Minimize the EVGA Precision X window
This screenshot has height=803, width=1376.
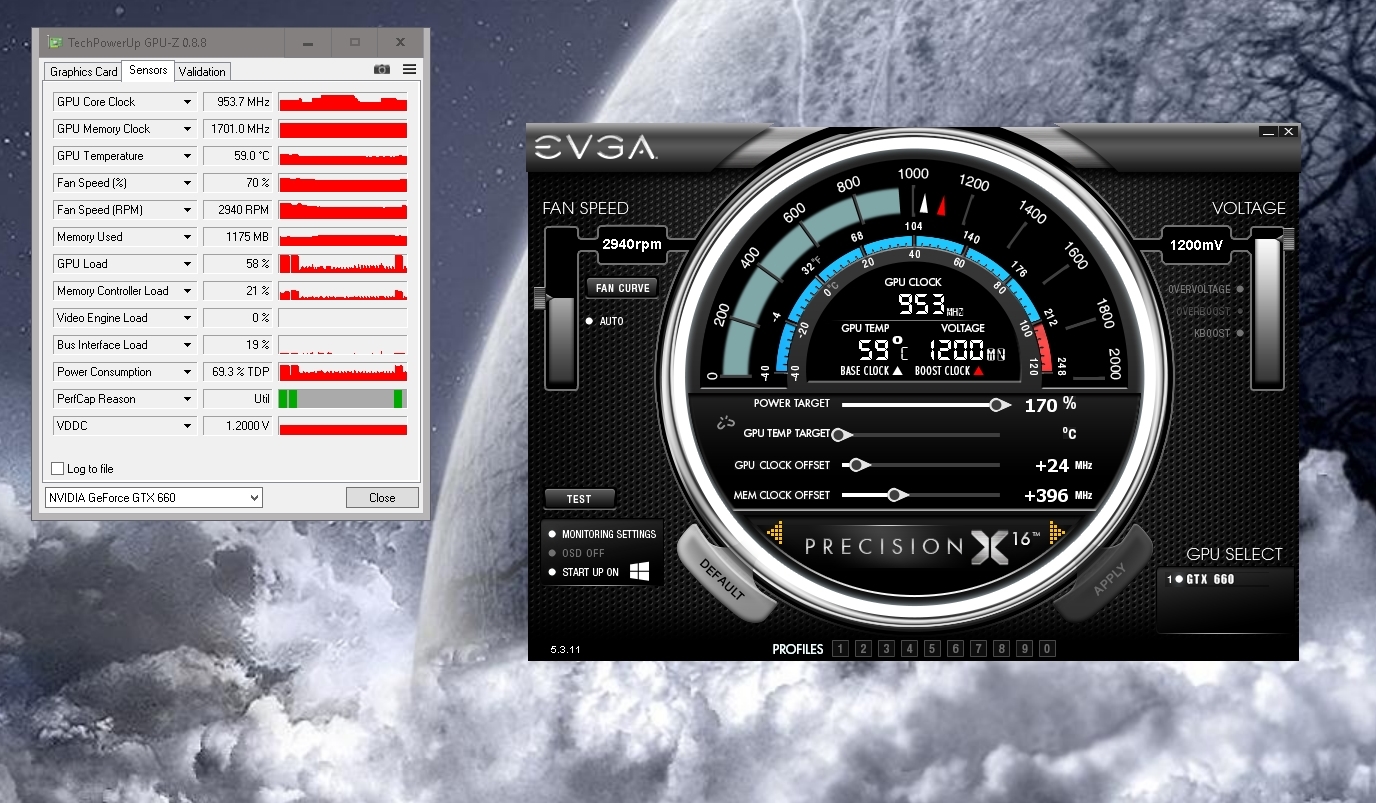[1270, 131]
